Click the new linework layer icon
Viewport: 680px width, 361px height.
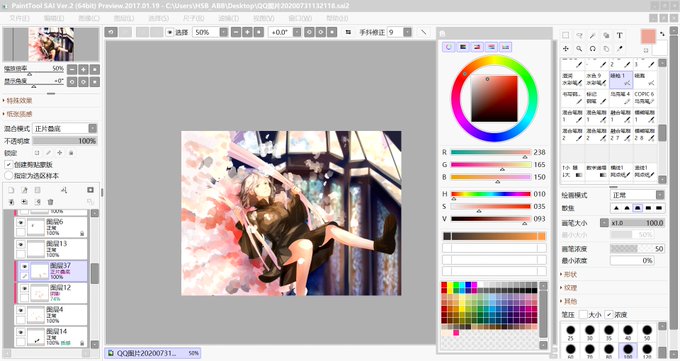(24, 190)
